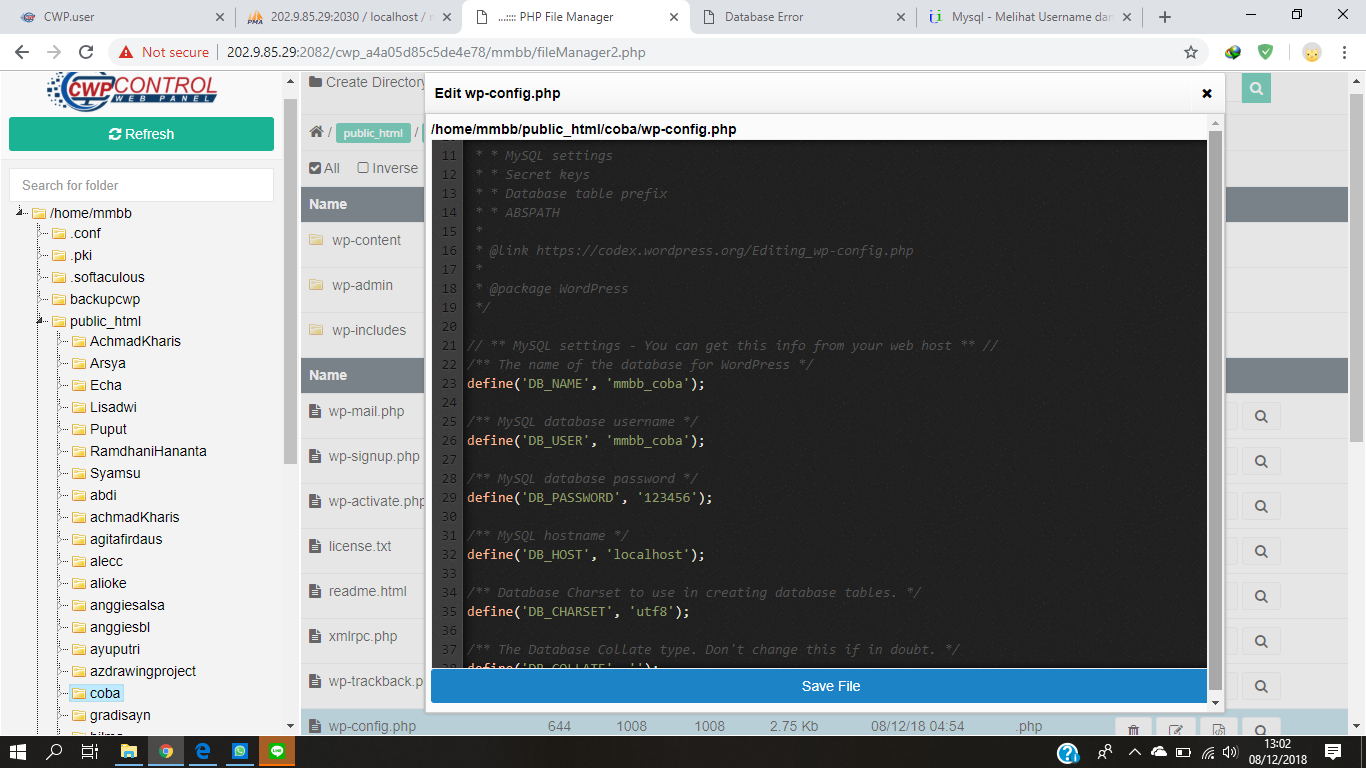Viewport: 1366px width, 768px height.
Task: Switch to the Database Error tab
Action: tap(804, 17)
